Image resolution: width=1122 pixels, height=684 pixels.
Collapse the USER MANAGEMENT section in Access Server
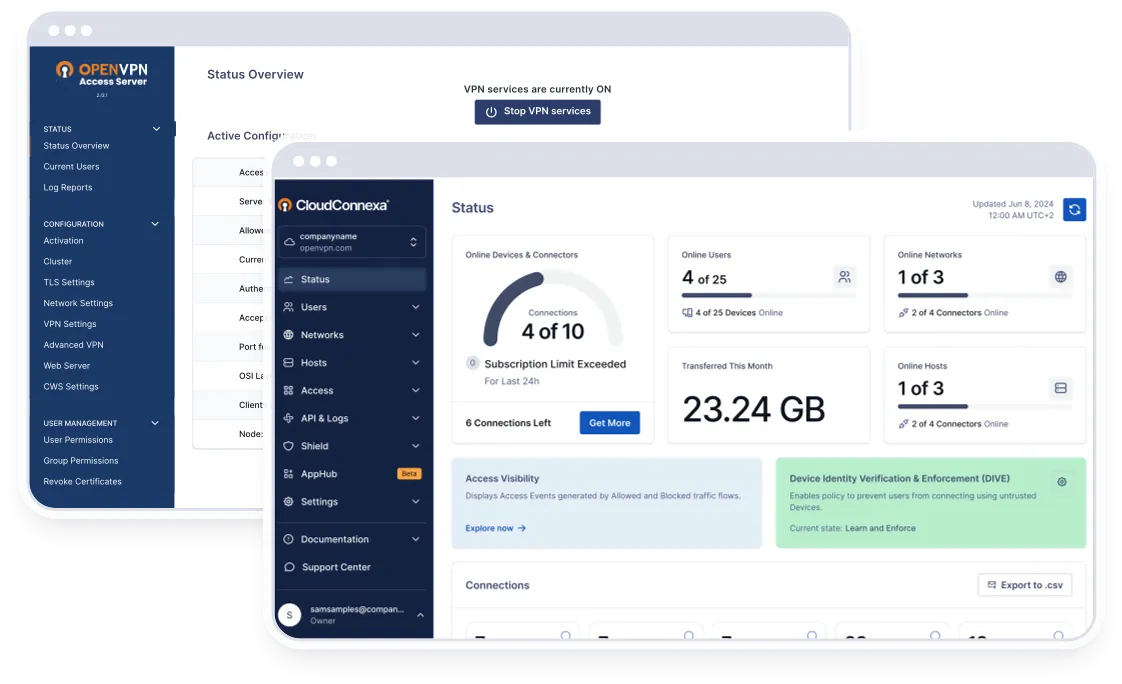(155, 423)
